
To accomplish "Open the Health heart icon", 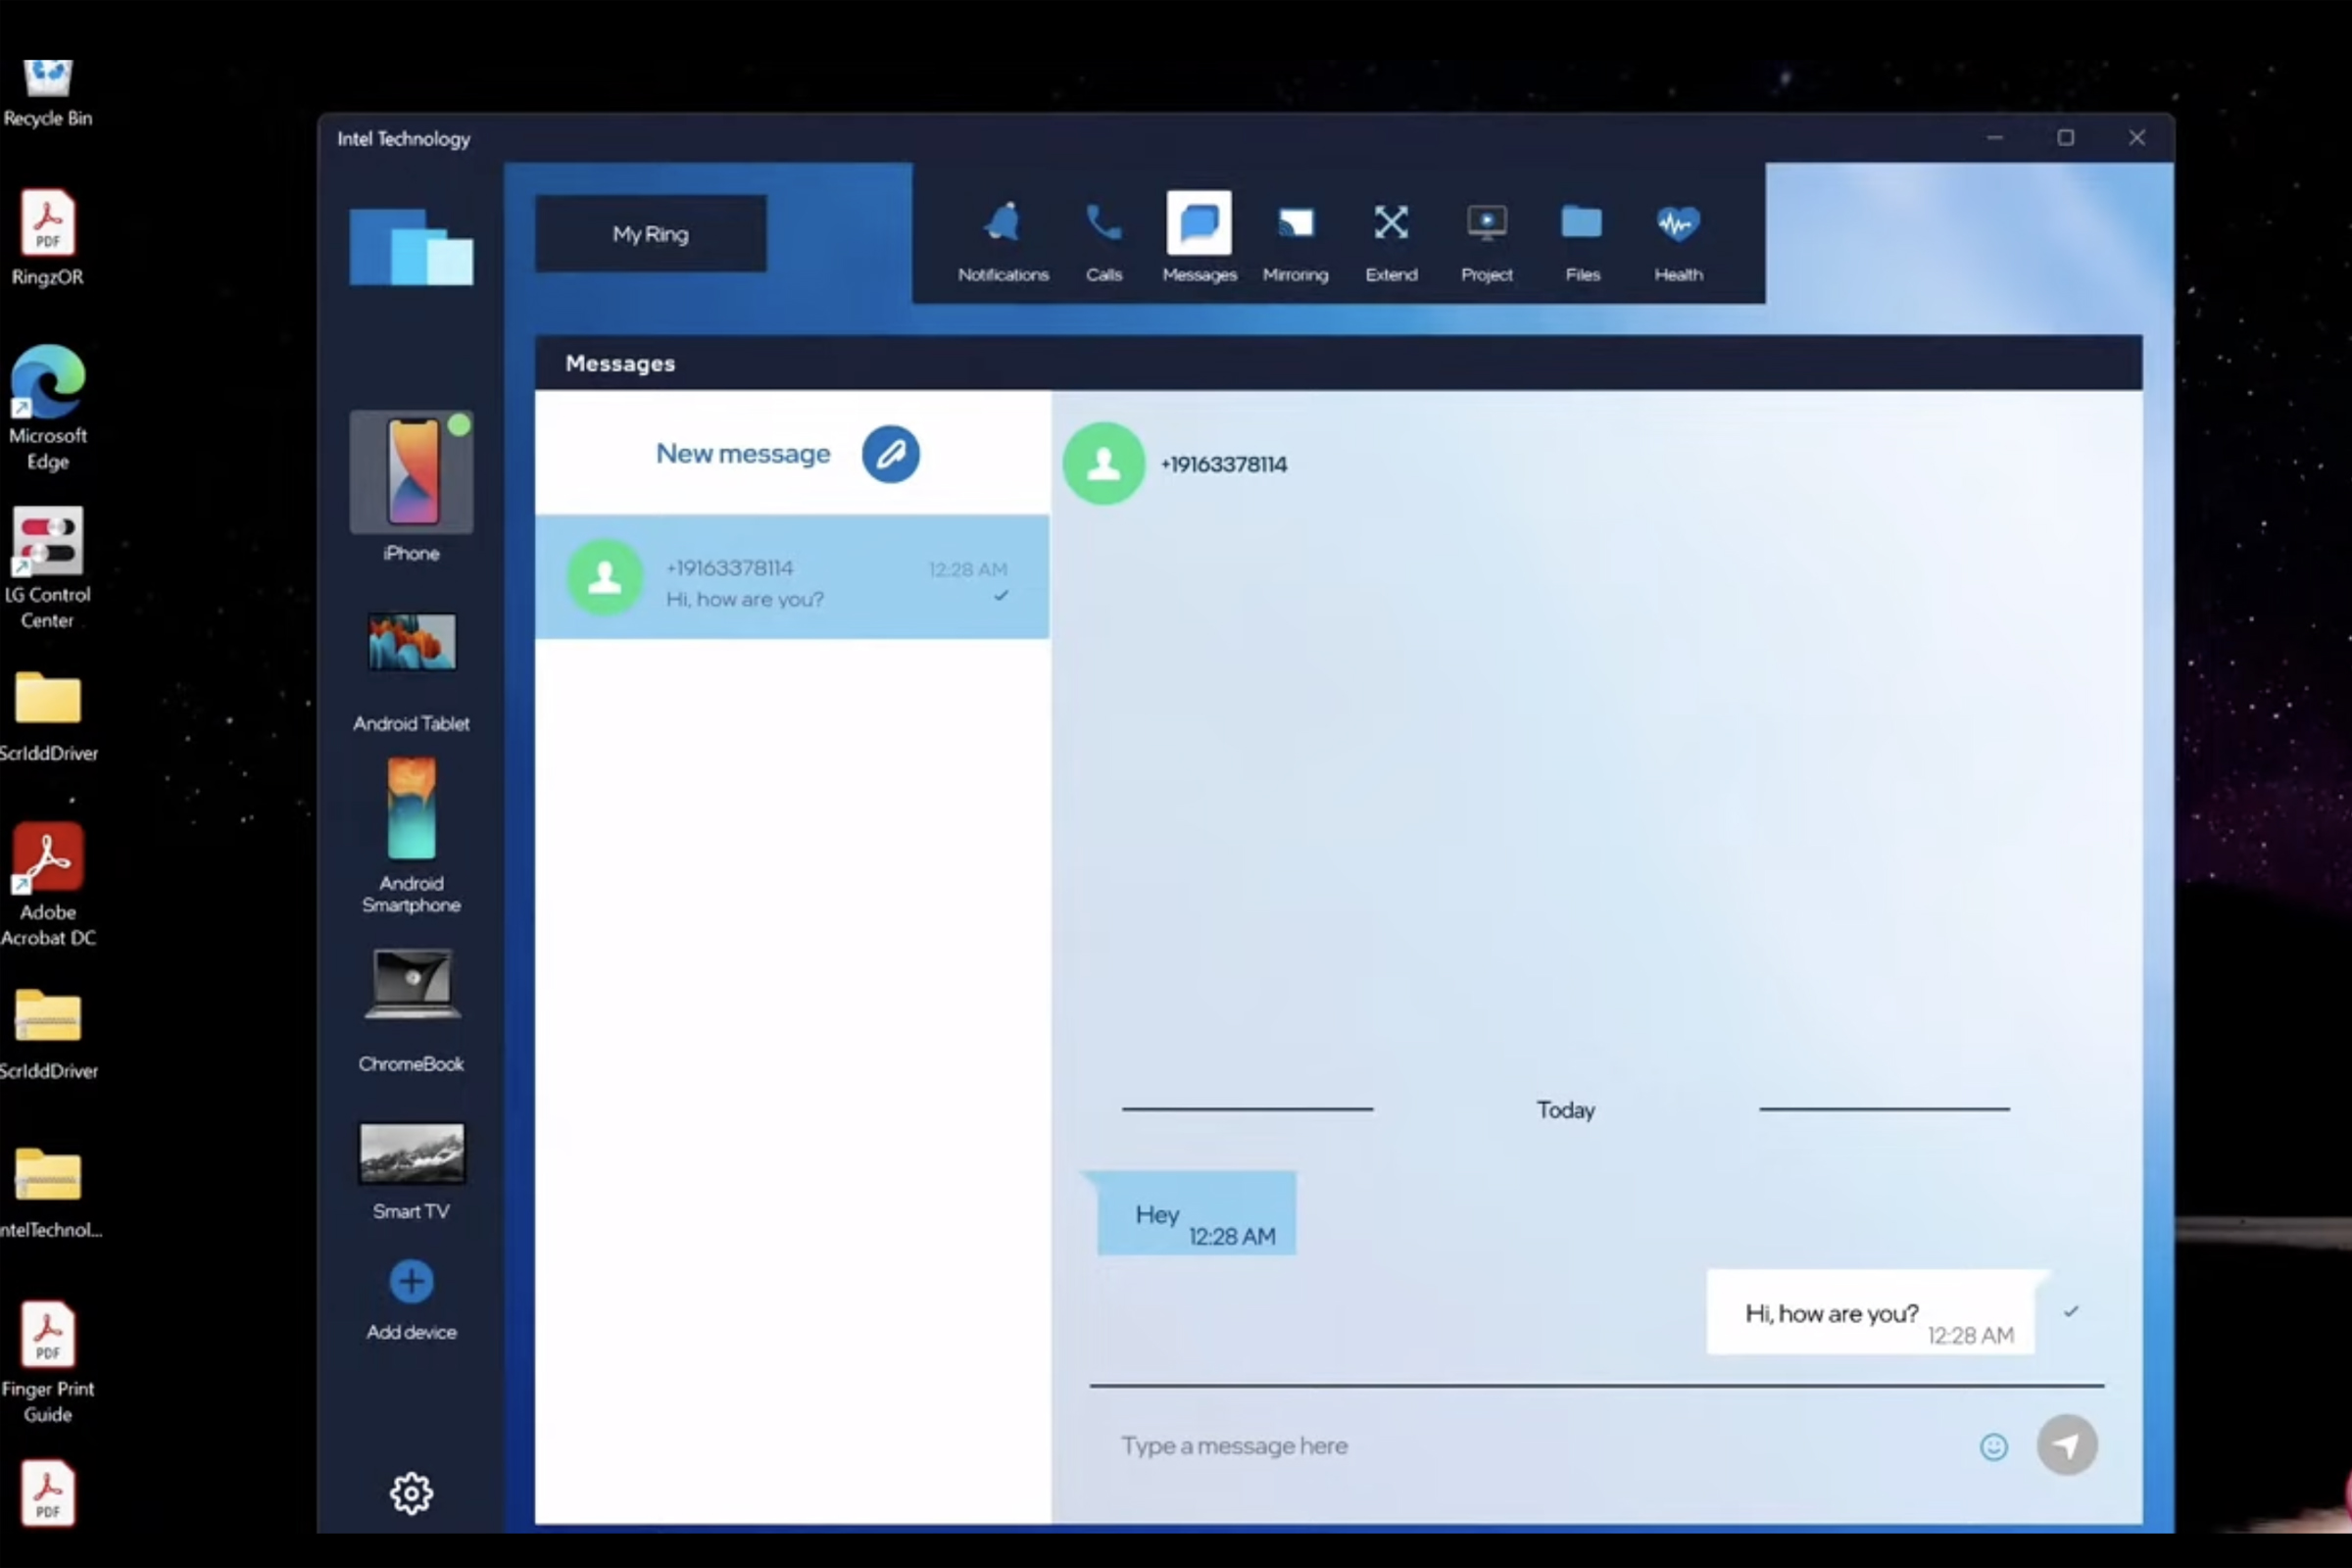I will 1677,223.
